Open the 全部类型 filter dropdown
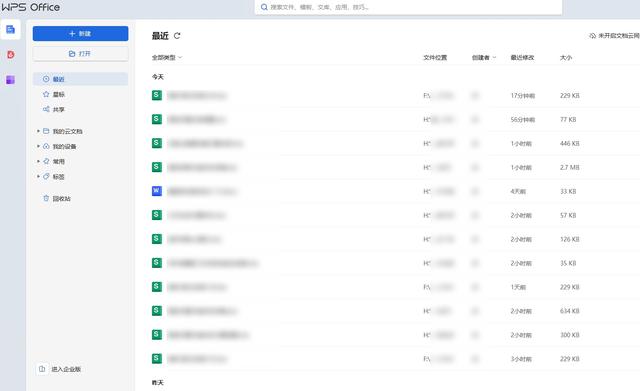The image size is (640, 391). click(167, 58)
